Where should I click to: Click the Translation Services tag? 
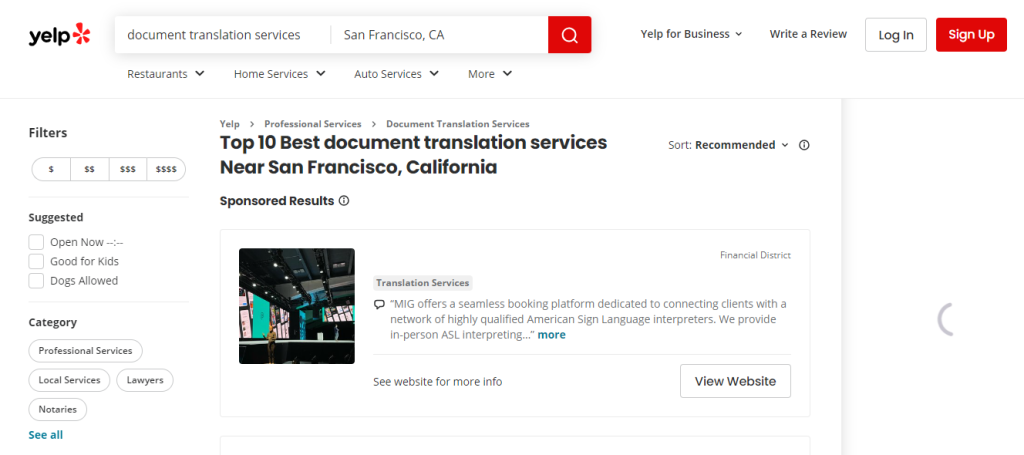[423, 283]
